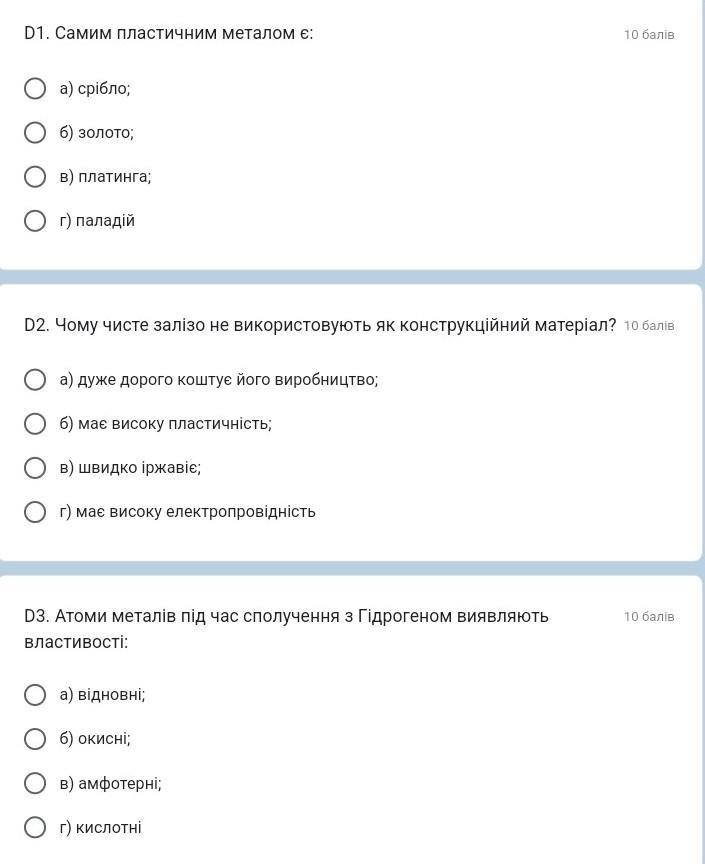Image resolution: width=705 pixels, height=864 pixels.
Task: Click the '10 балів' label of D2
Action: click(x=649, y=326)
